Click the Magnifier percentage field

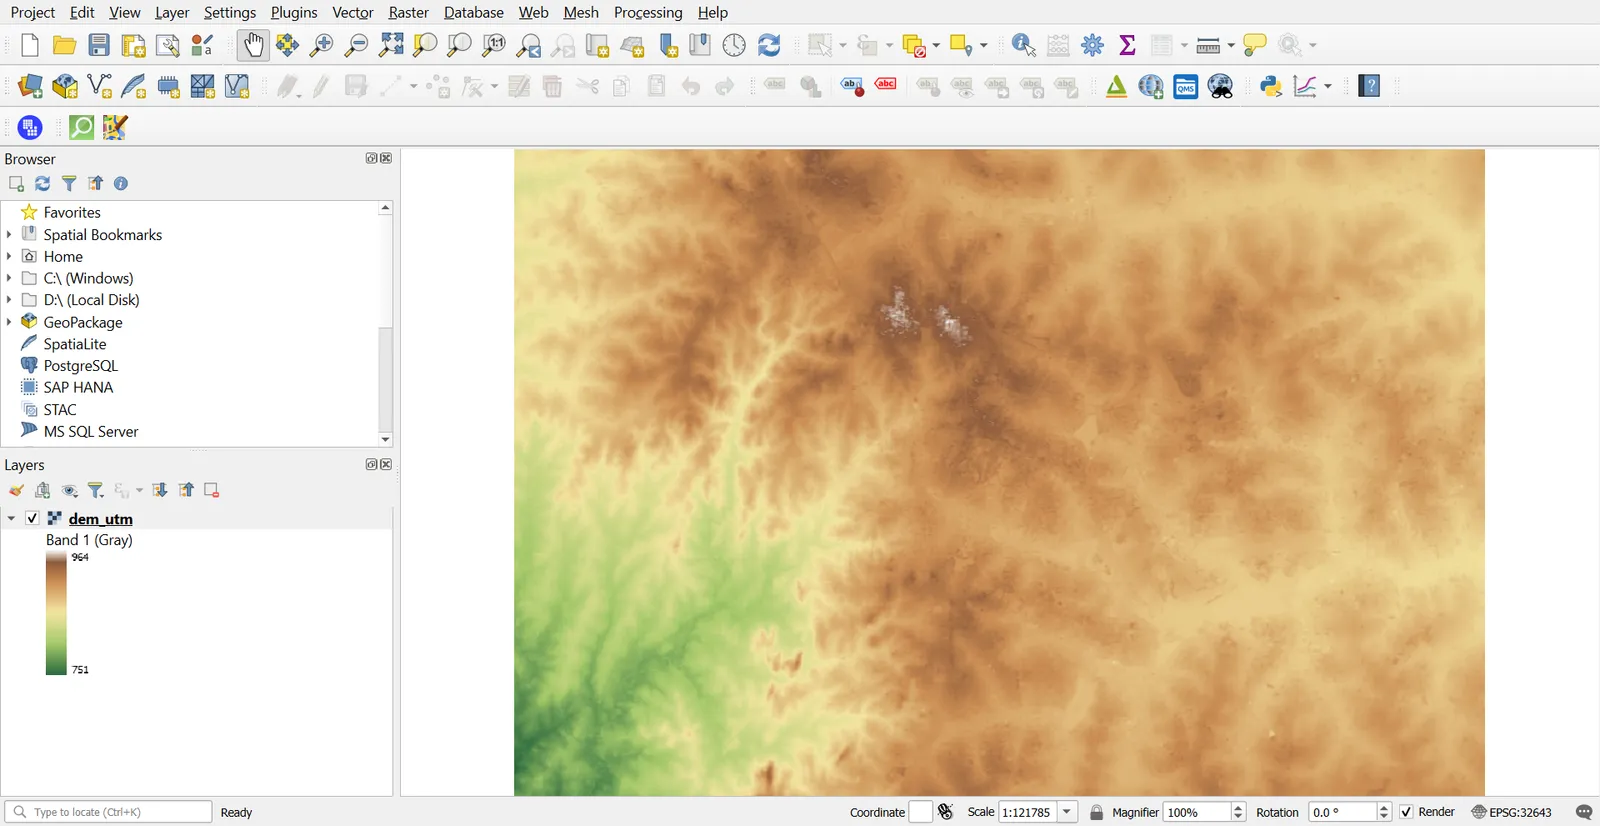pos(1197,812)
